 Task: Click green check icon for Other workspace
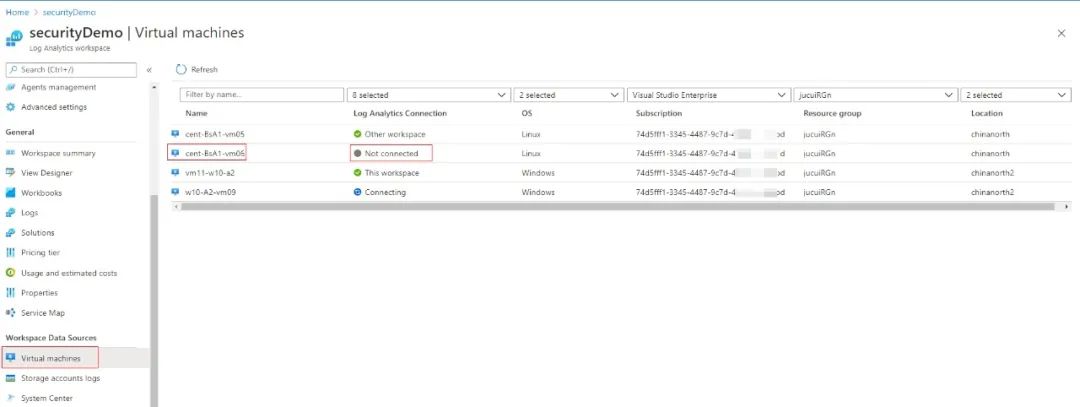click(x=357, y=134)
